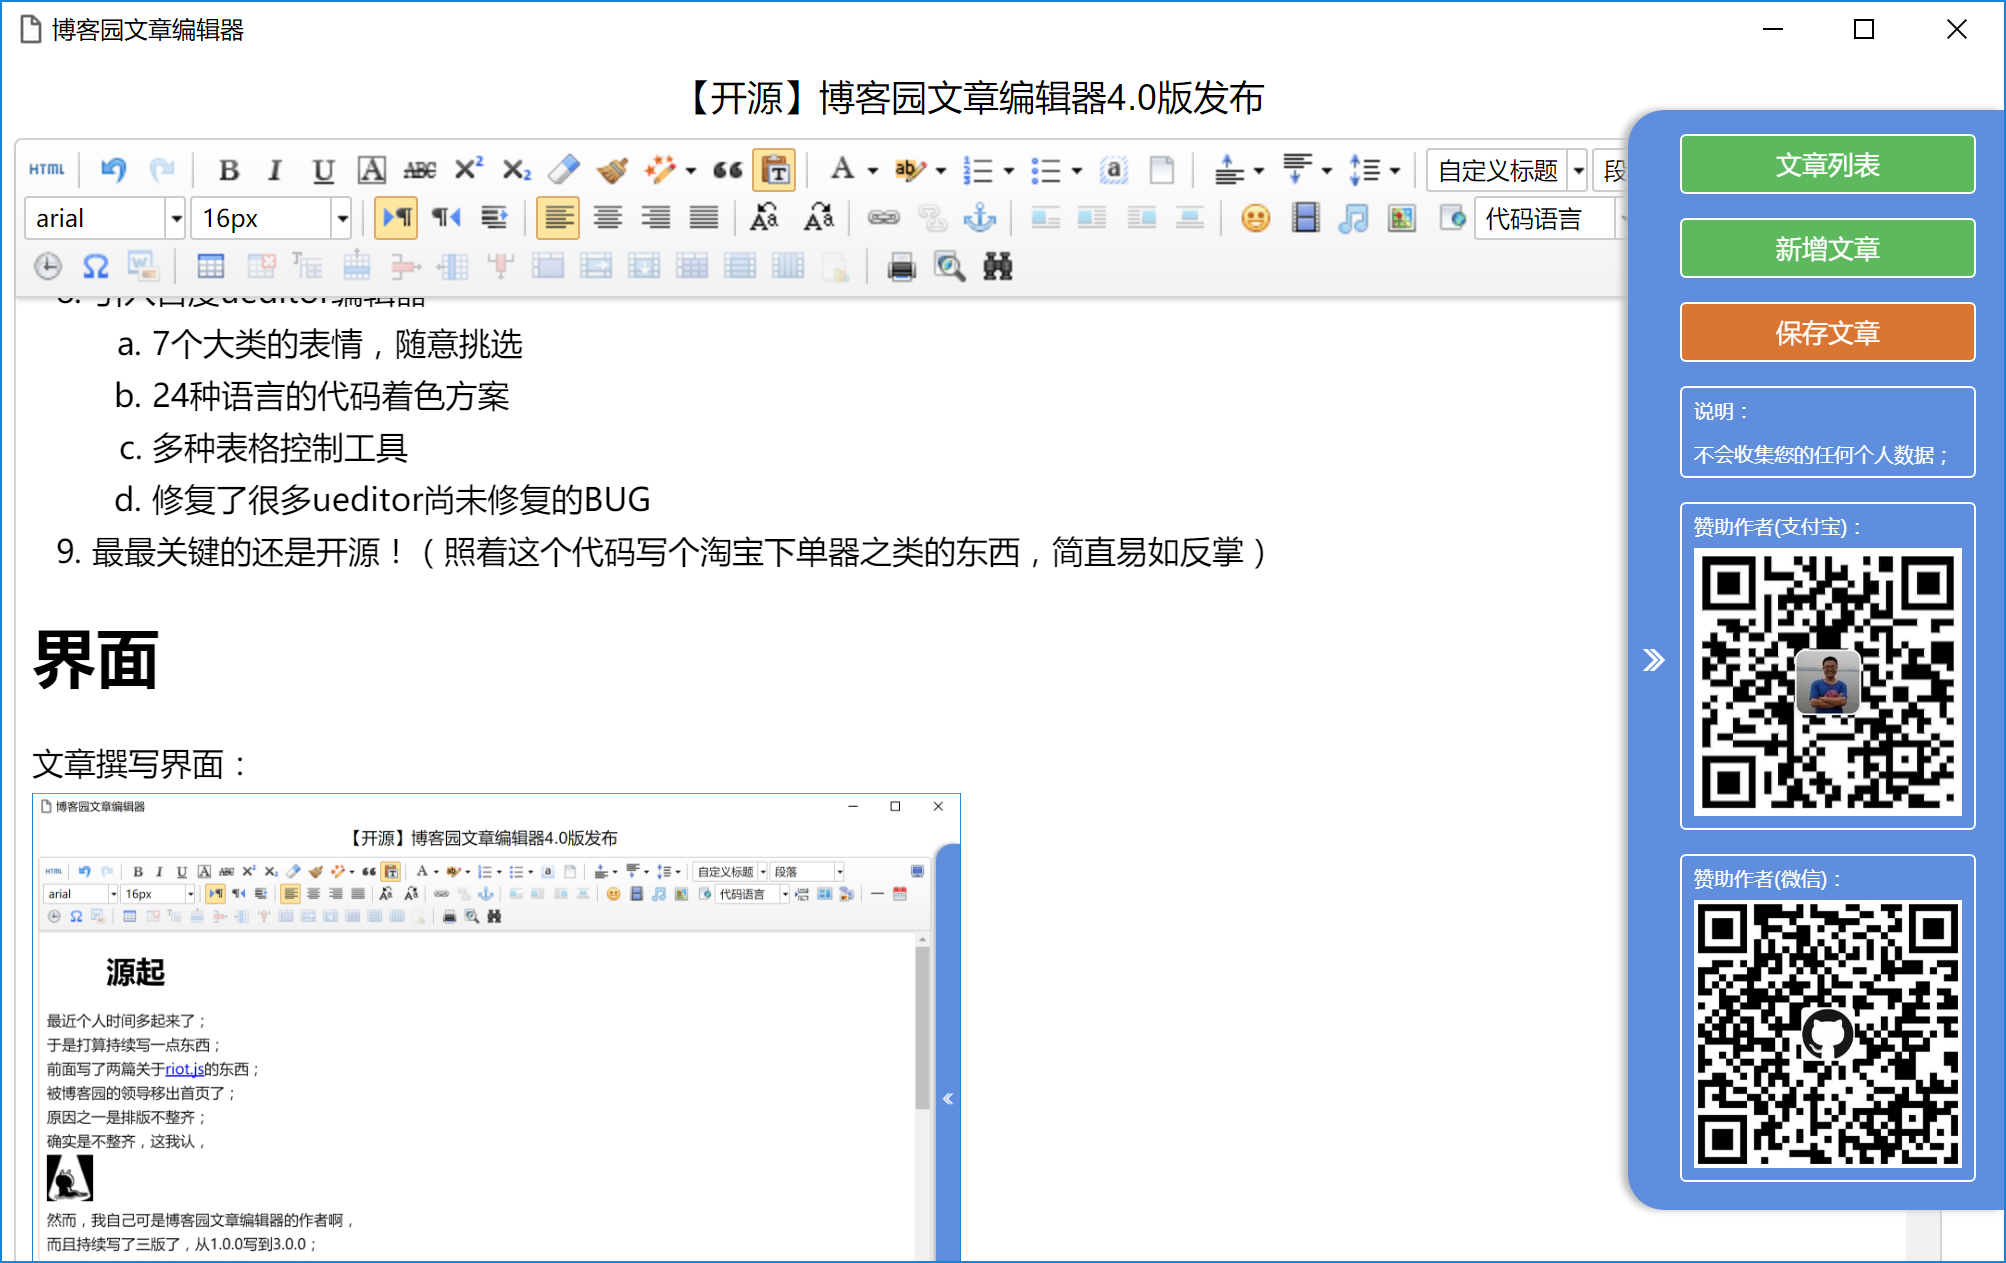2006x1263 pixels.
Task: Open the font color dropdown arrow
Action: (x=872, y=171)
